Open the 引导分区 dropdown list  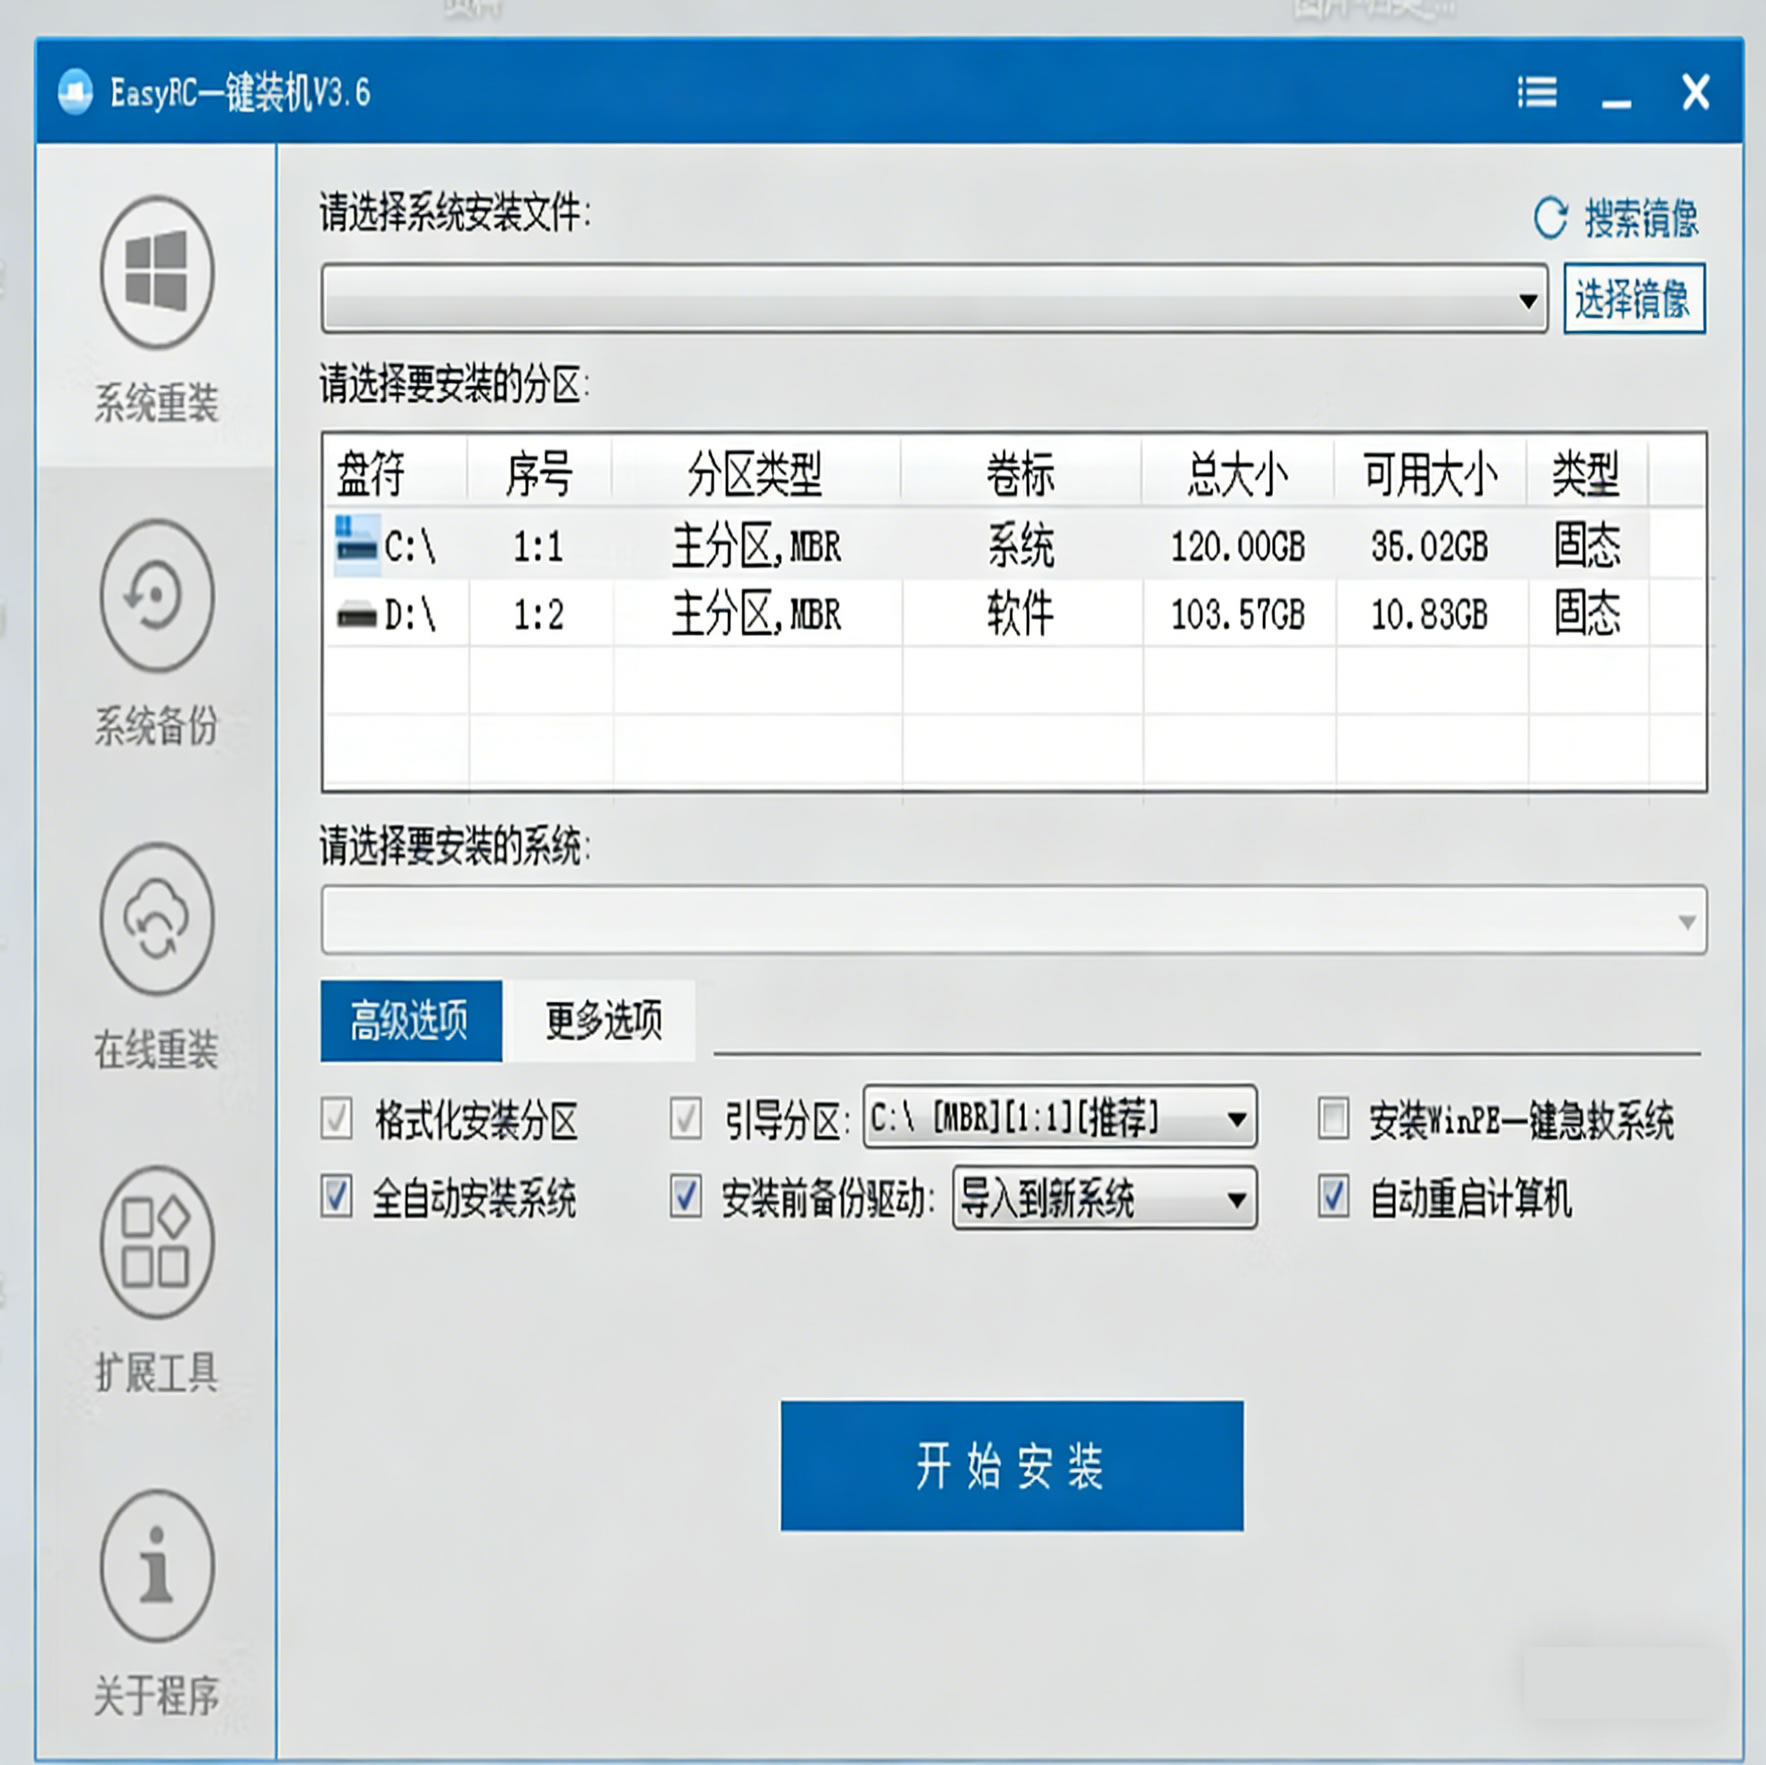point(1236,1119)
